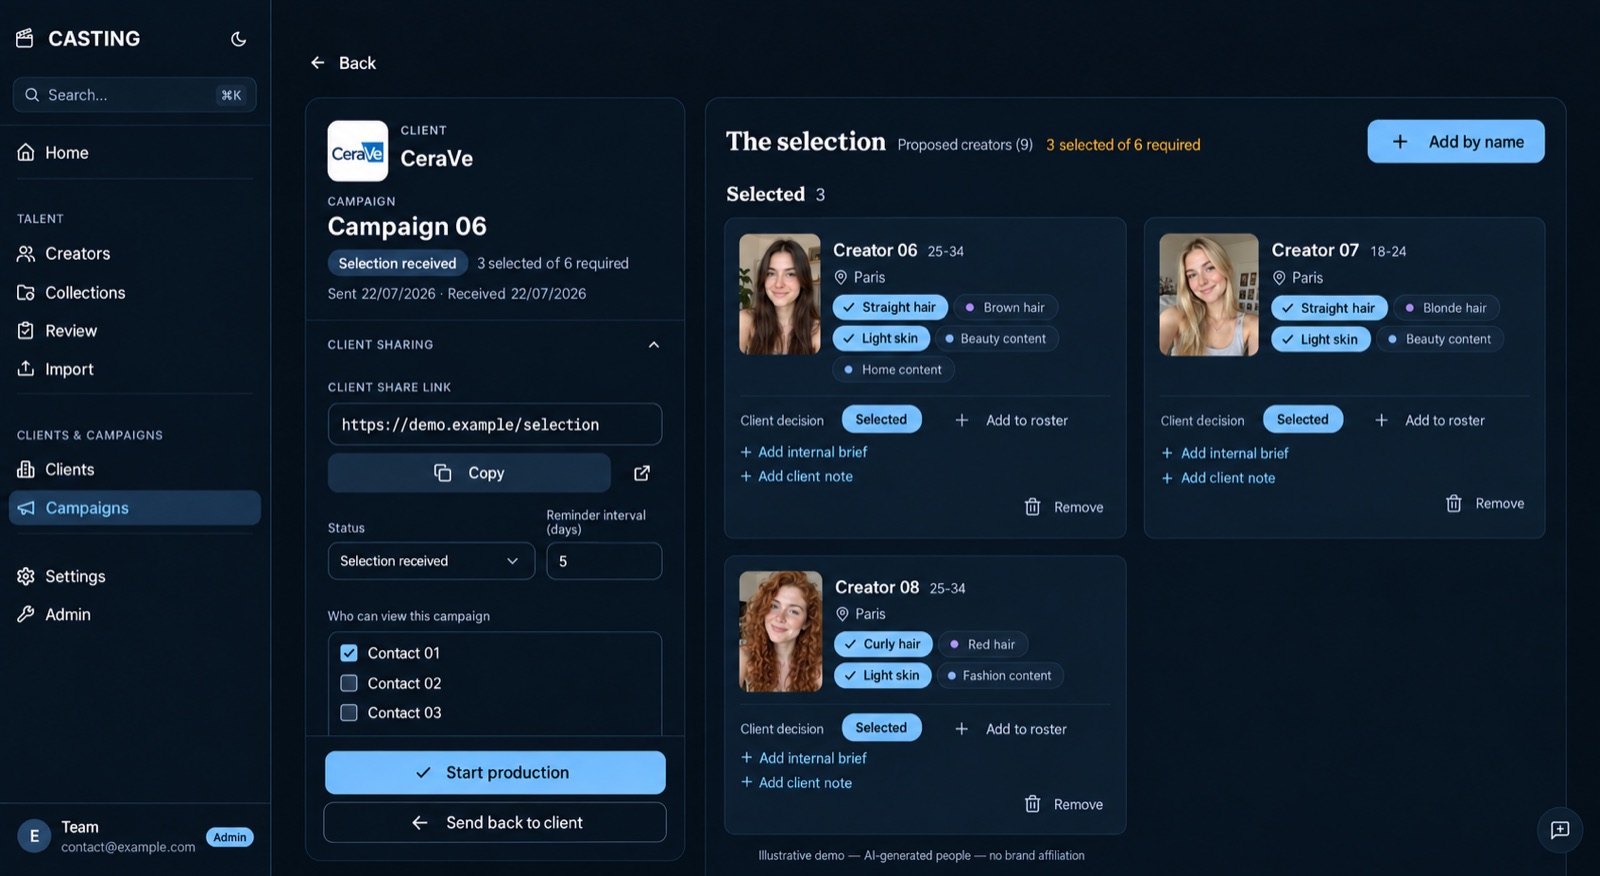Open Client decision dropdown for Creator 07

[x=1303, y=420]
